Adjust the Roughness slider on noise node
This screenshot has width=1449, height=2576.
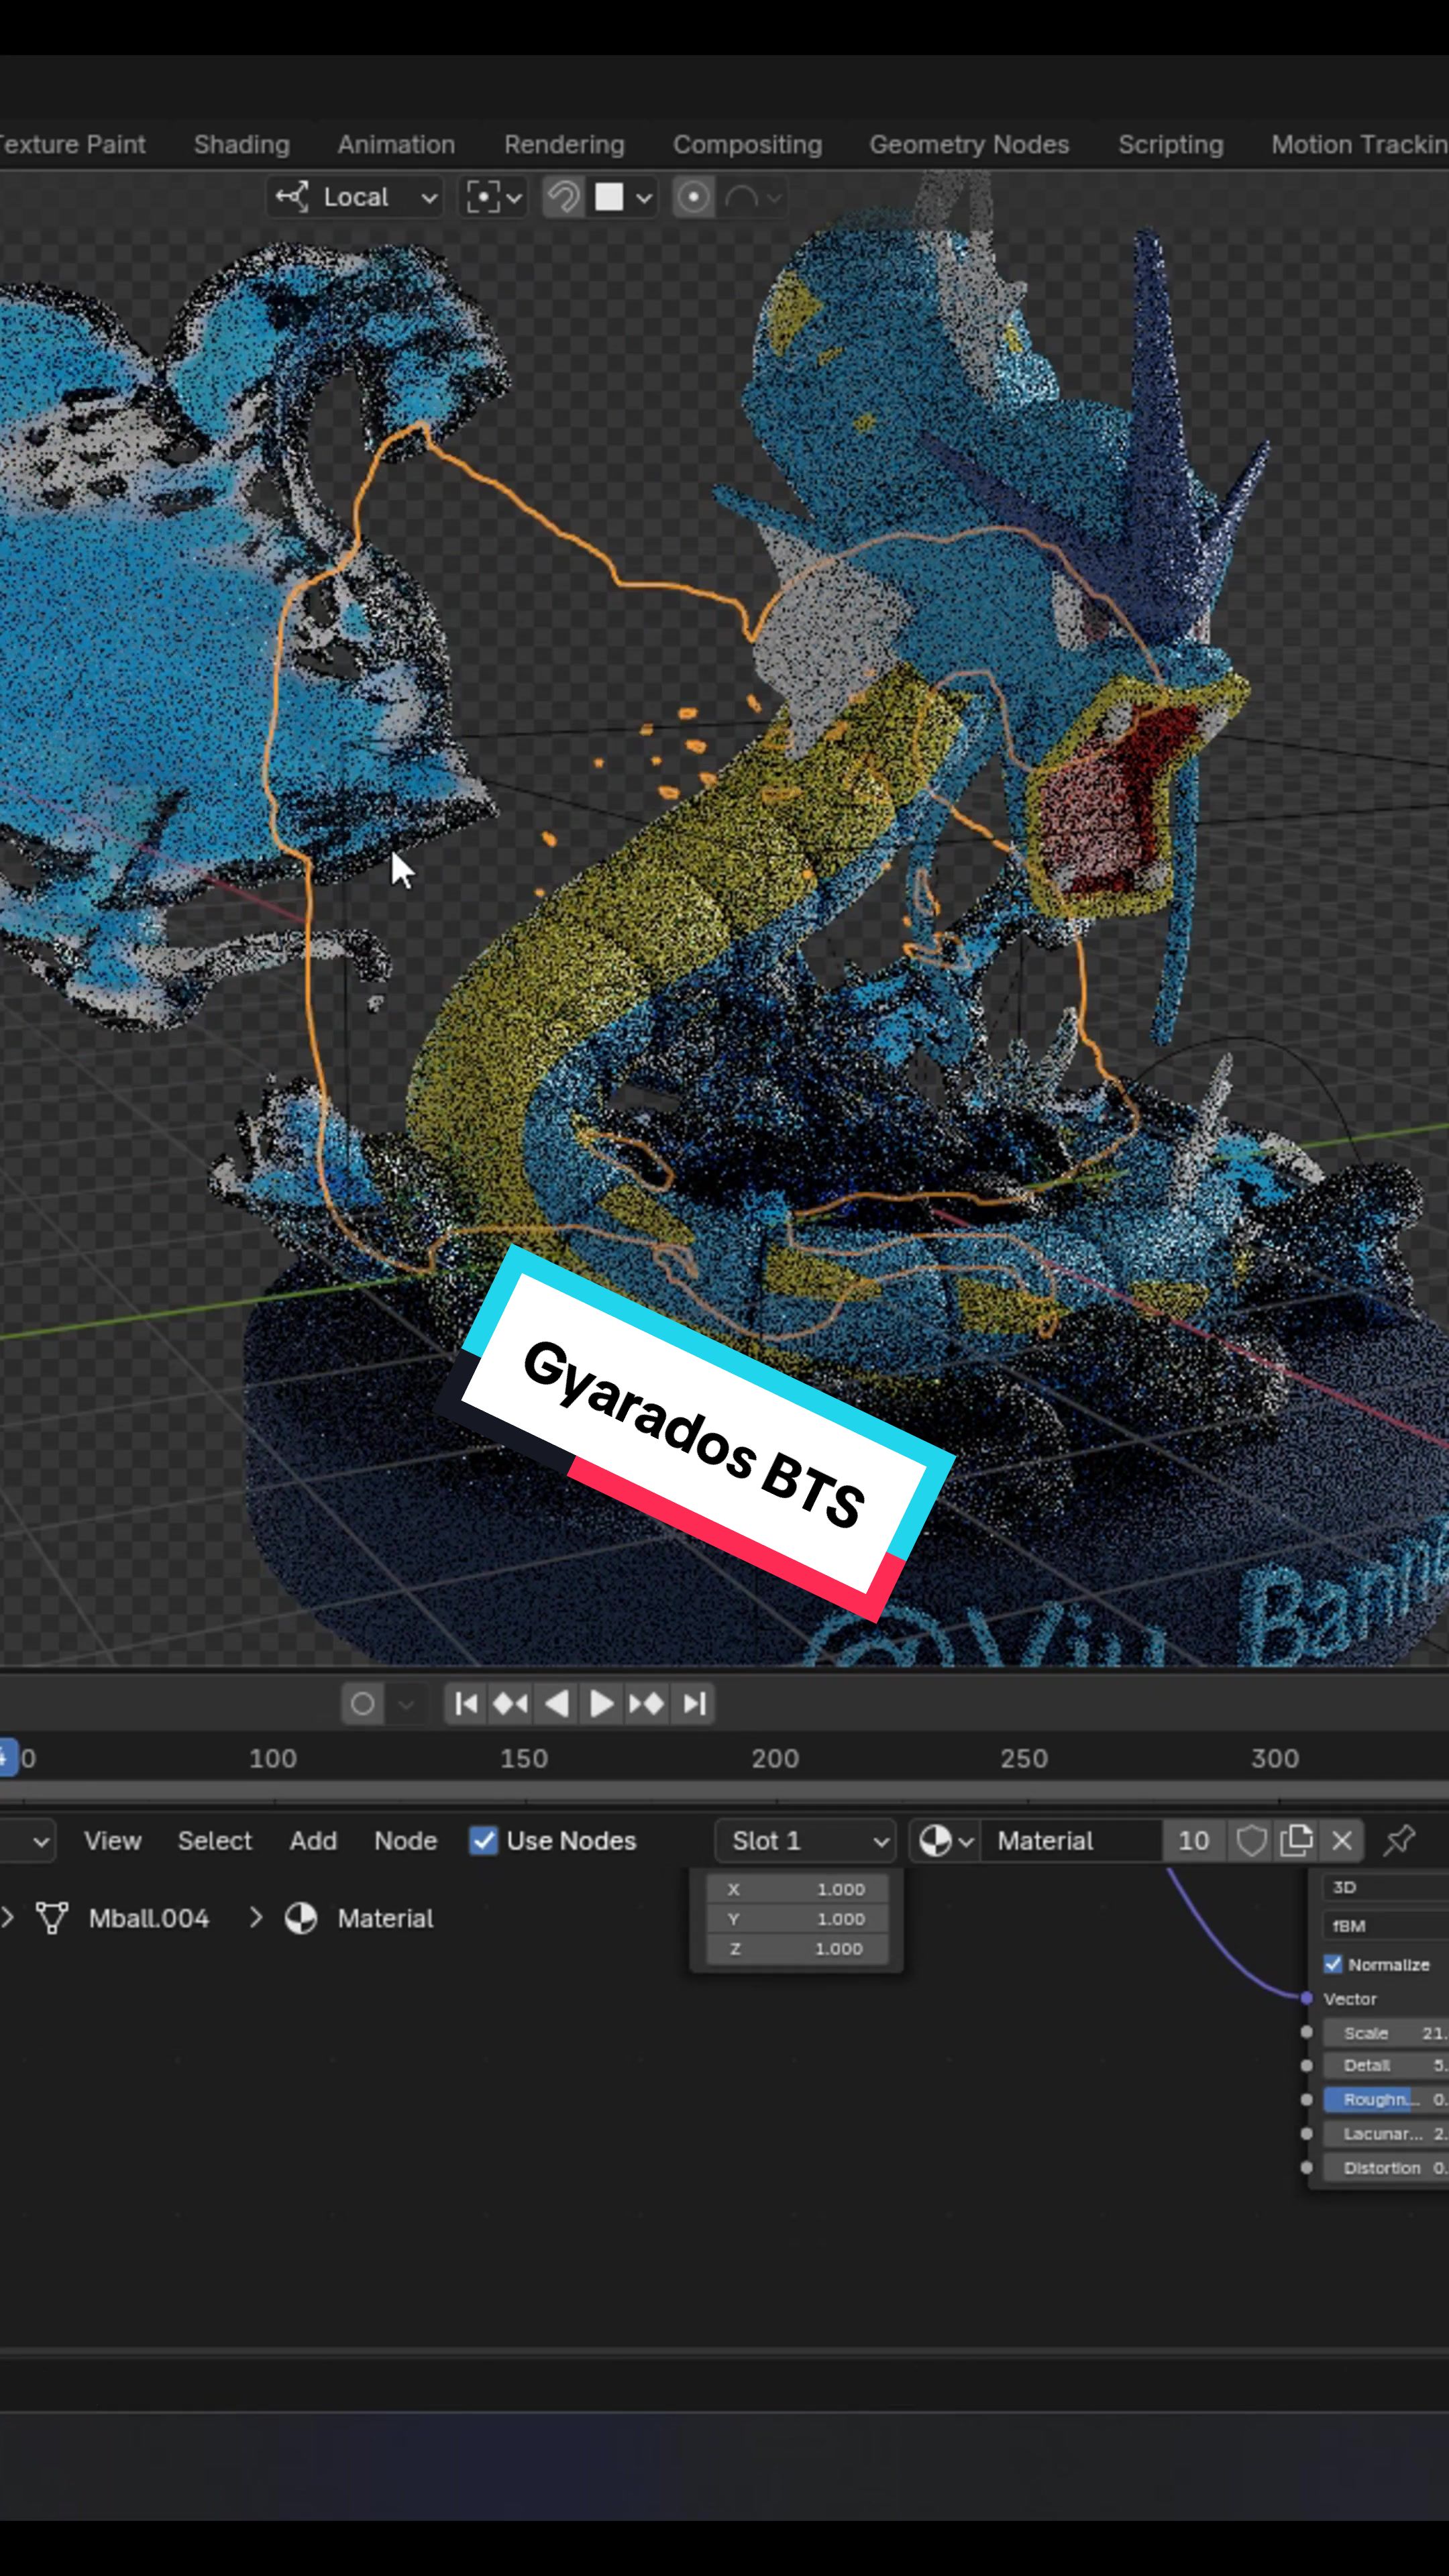[x=1386, y=2100]
